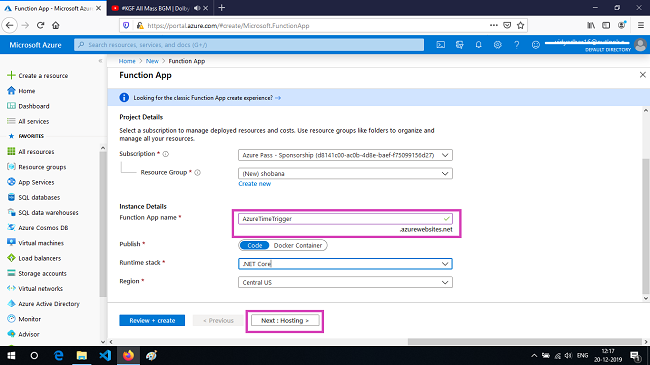Image resolution: width=650 pixels, height=365 pixels.
Task: Open App Services in the sidebar
Action: pyautogui.click(x=36, y=182)
